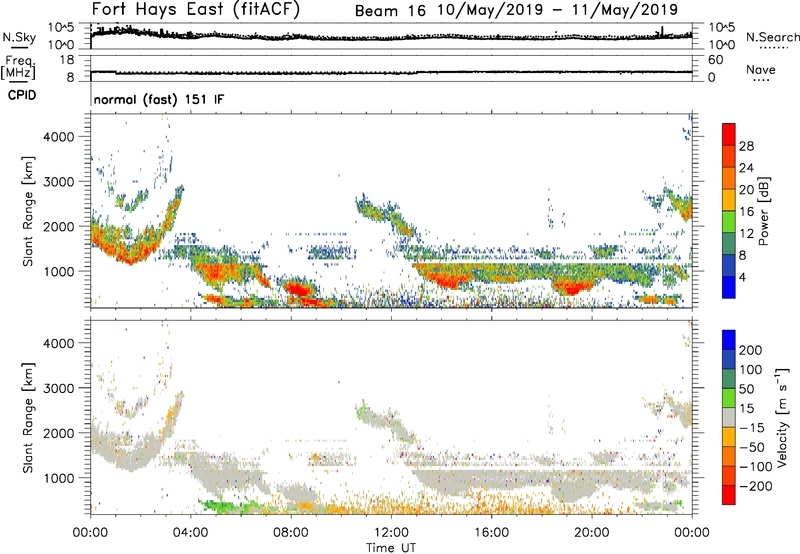Image resolution: width=800 pixels, height=554 pixels.
Task: Click the "Time UT" axis title
Action: tap(391, 548)
